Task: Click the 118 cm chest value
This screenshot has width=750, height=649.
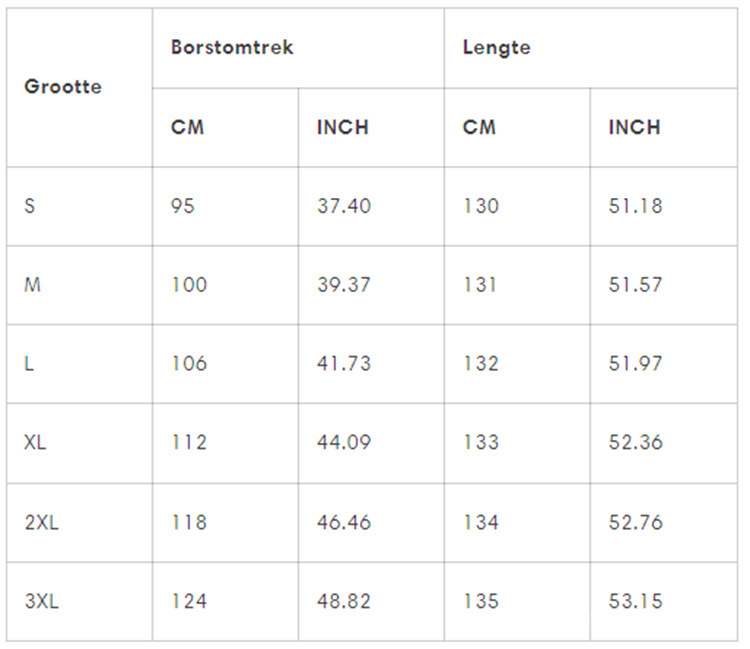Action: pyautogui.click(x=189, y=522)
